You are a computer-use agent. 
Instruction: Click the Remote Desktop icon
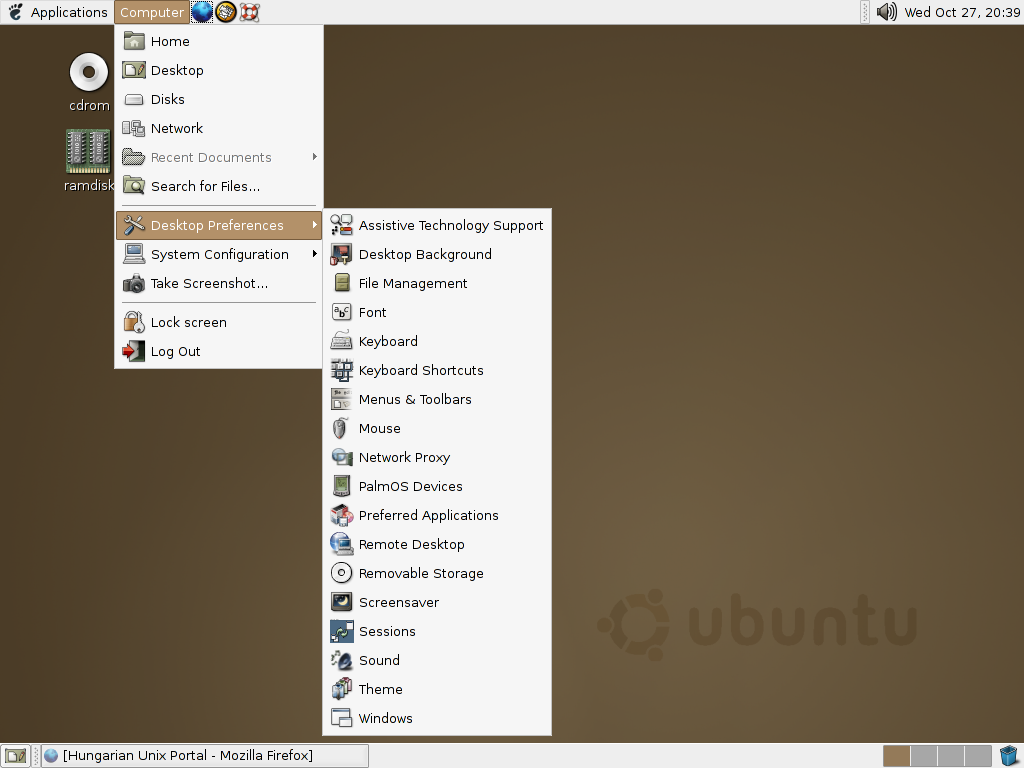coord(342,544)
